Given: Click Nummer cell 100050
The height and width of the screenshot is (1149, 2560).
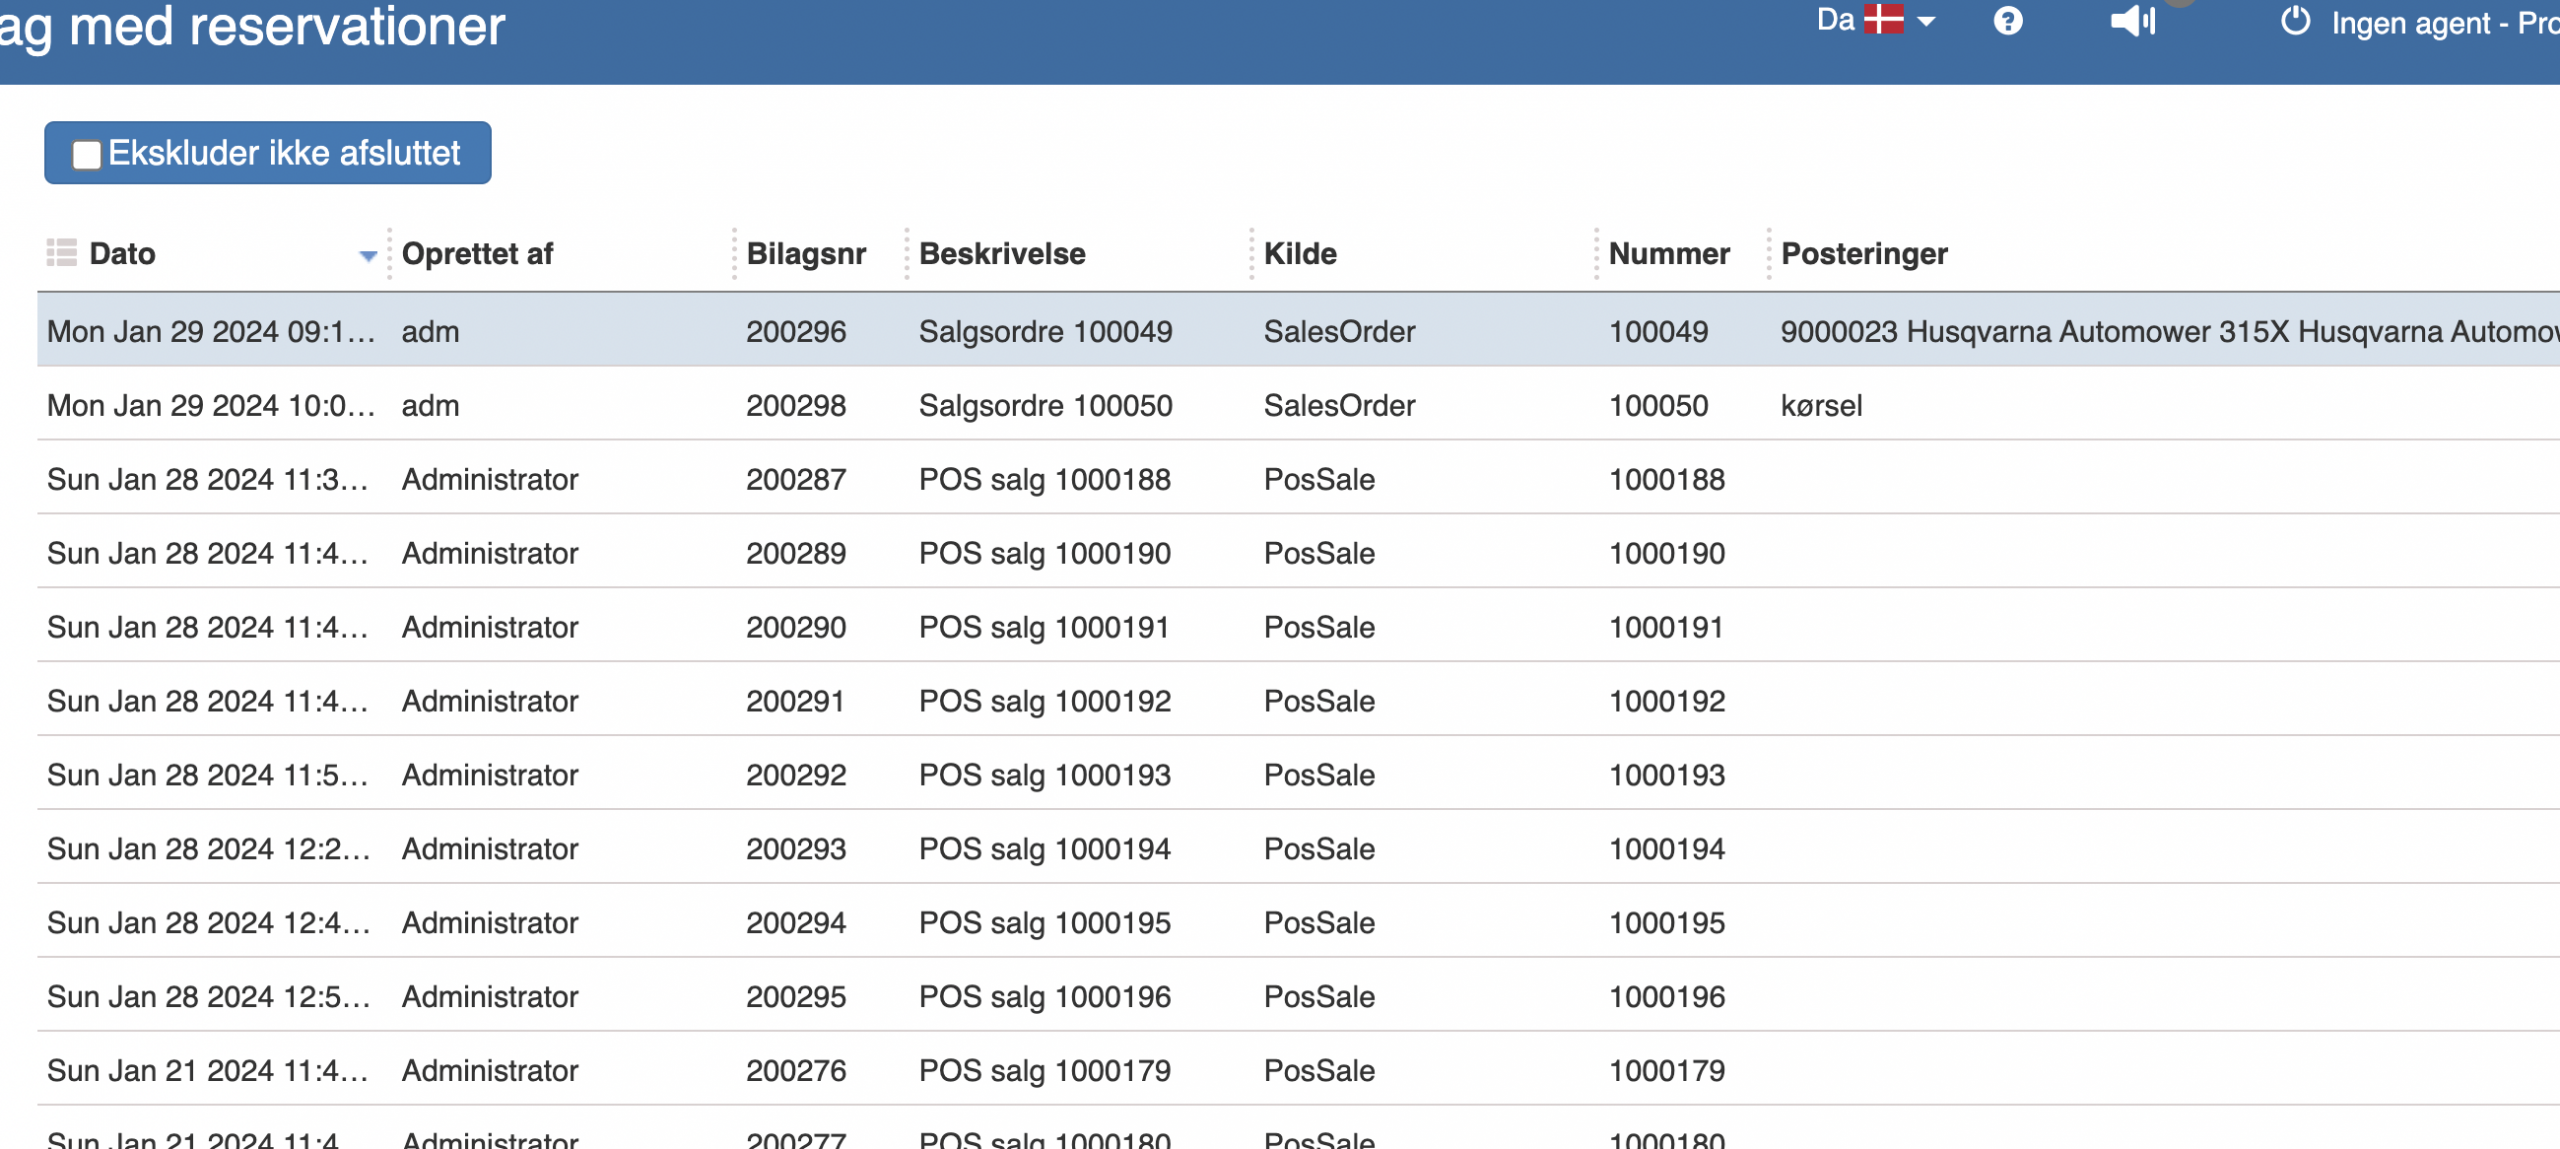Looking at the screenshot, I should [1658, 405].
